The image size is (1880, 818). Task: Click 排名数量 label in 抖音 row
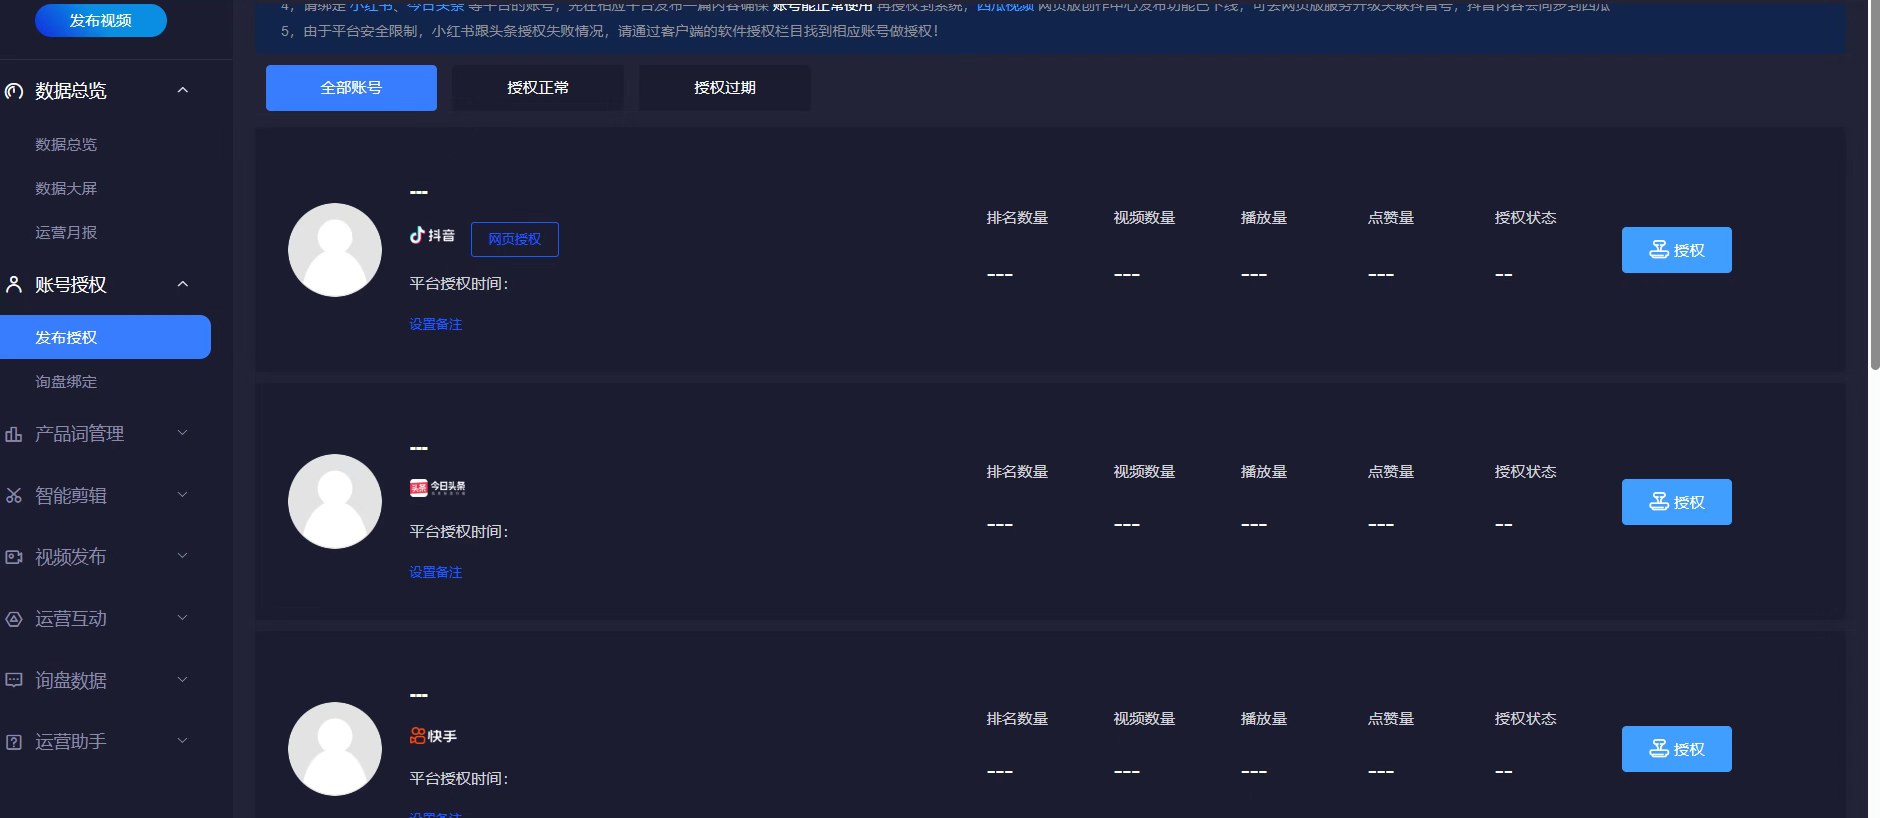1017,218
